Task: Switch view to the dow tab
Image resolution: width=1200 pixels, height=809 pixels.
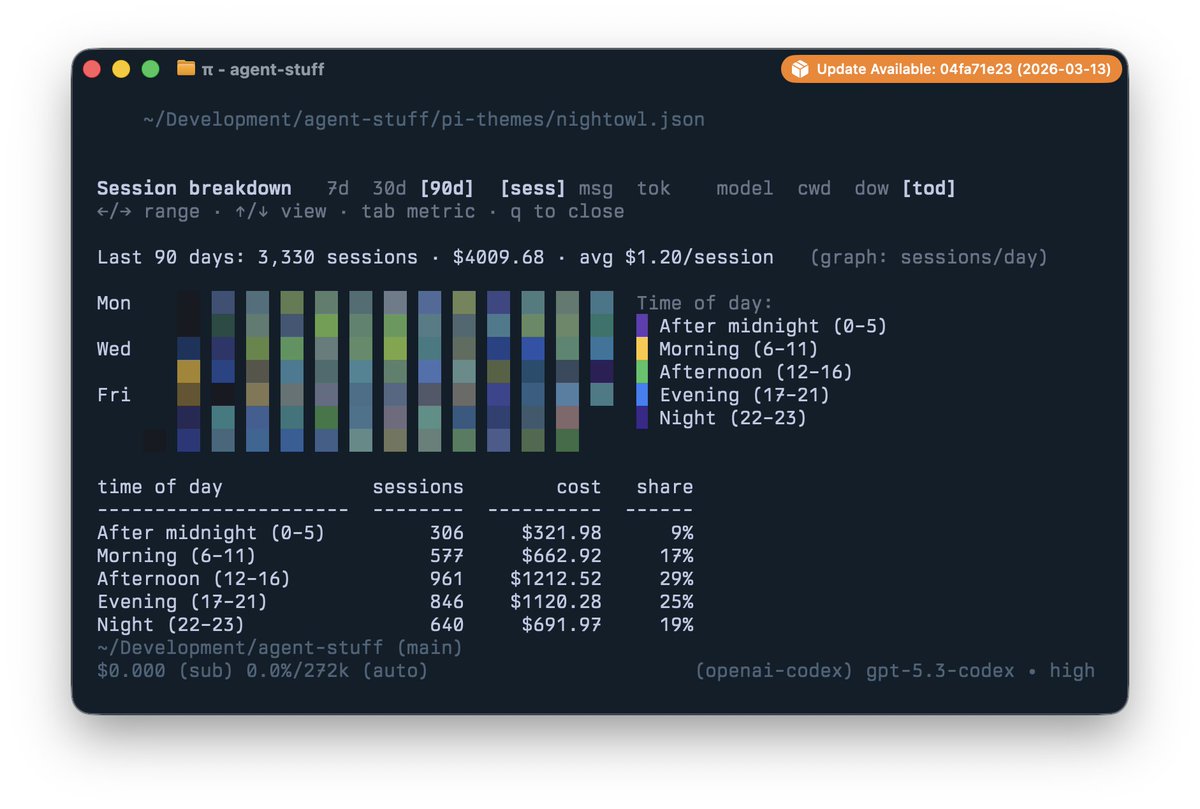Action: [x=872, y=188]
